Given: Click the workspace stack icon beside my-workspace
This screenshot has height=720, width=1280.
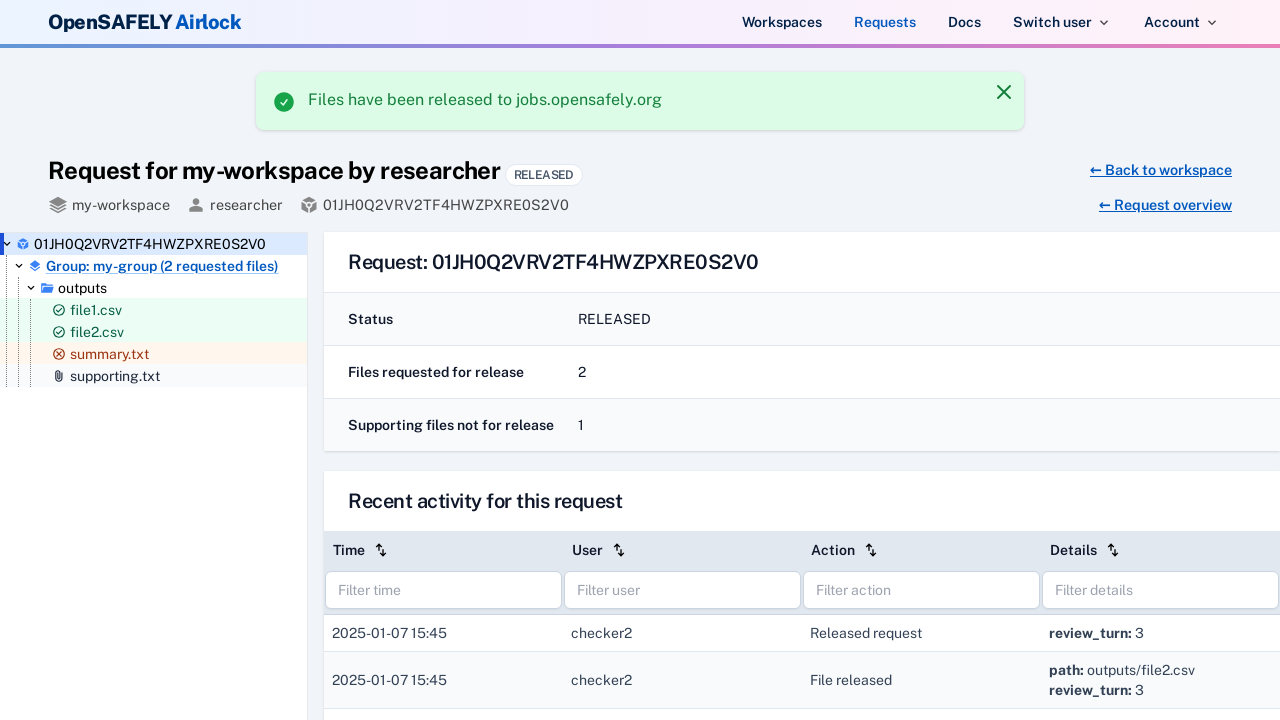Looking at the screenshot, I should point(58,205).
